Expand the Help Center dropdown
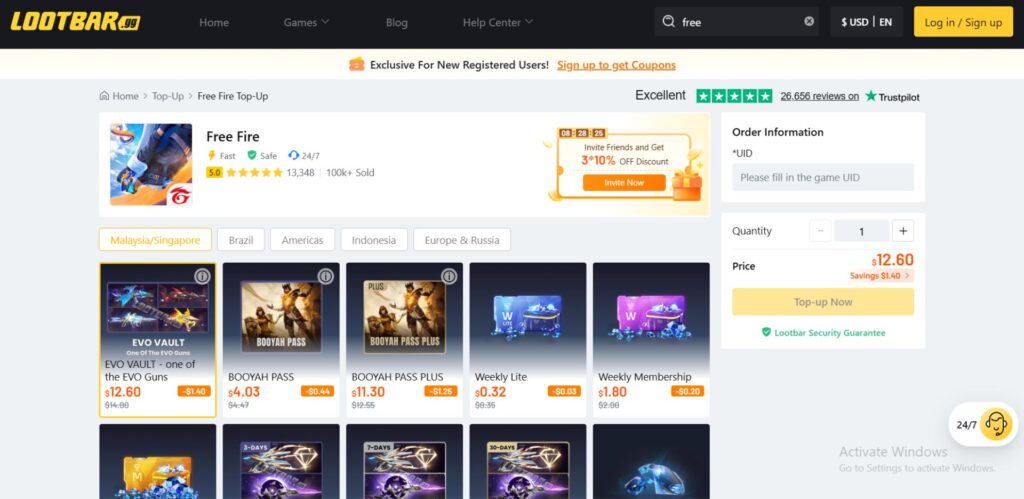The image size is (1024, 499). 497,22
